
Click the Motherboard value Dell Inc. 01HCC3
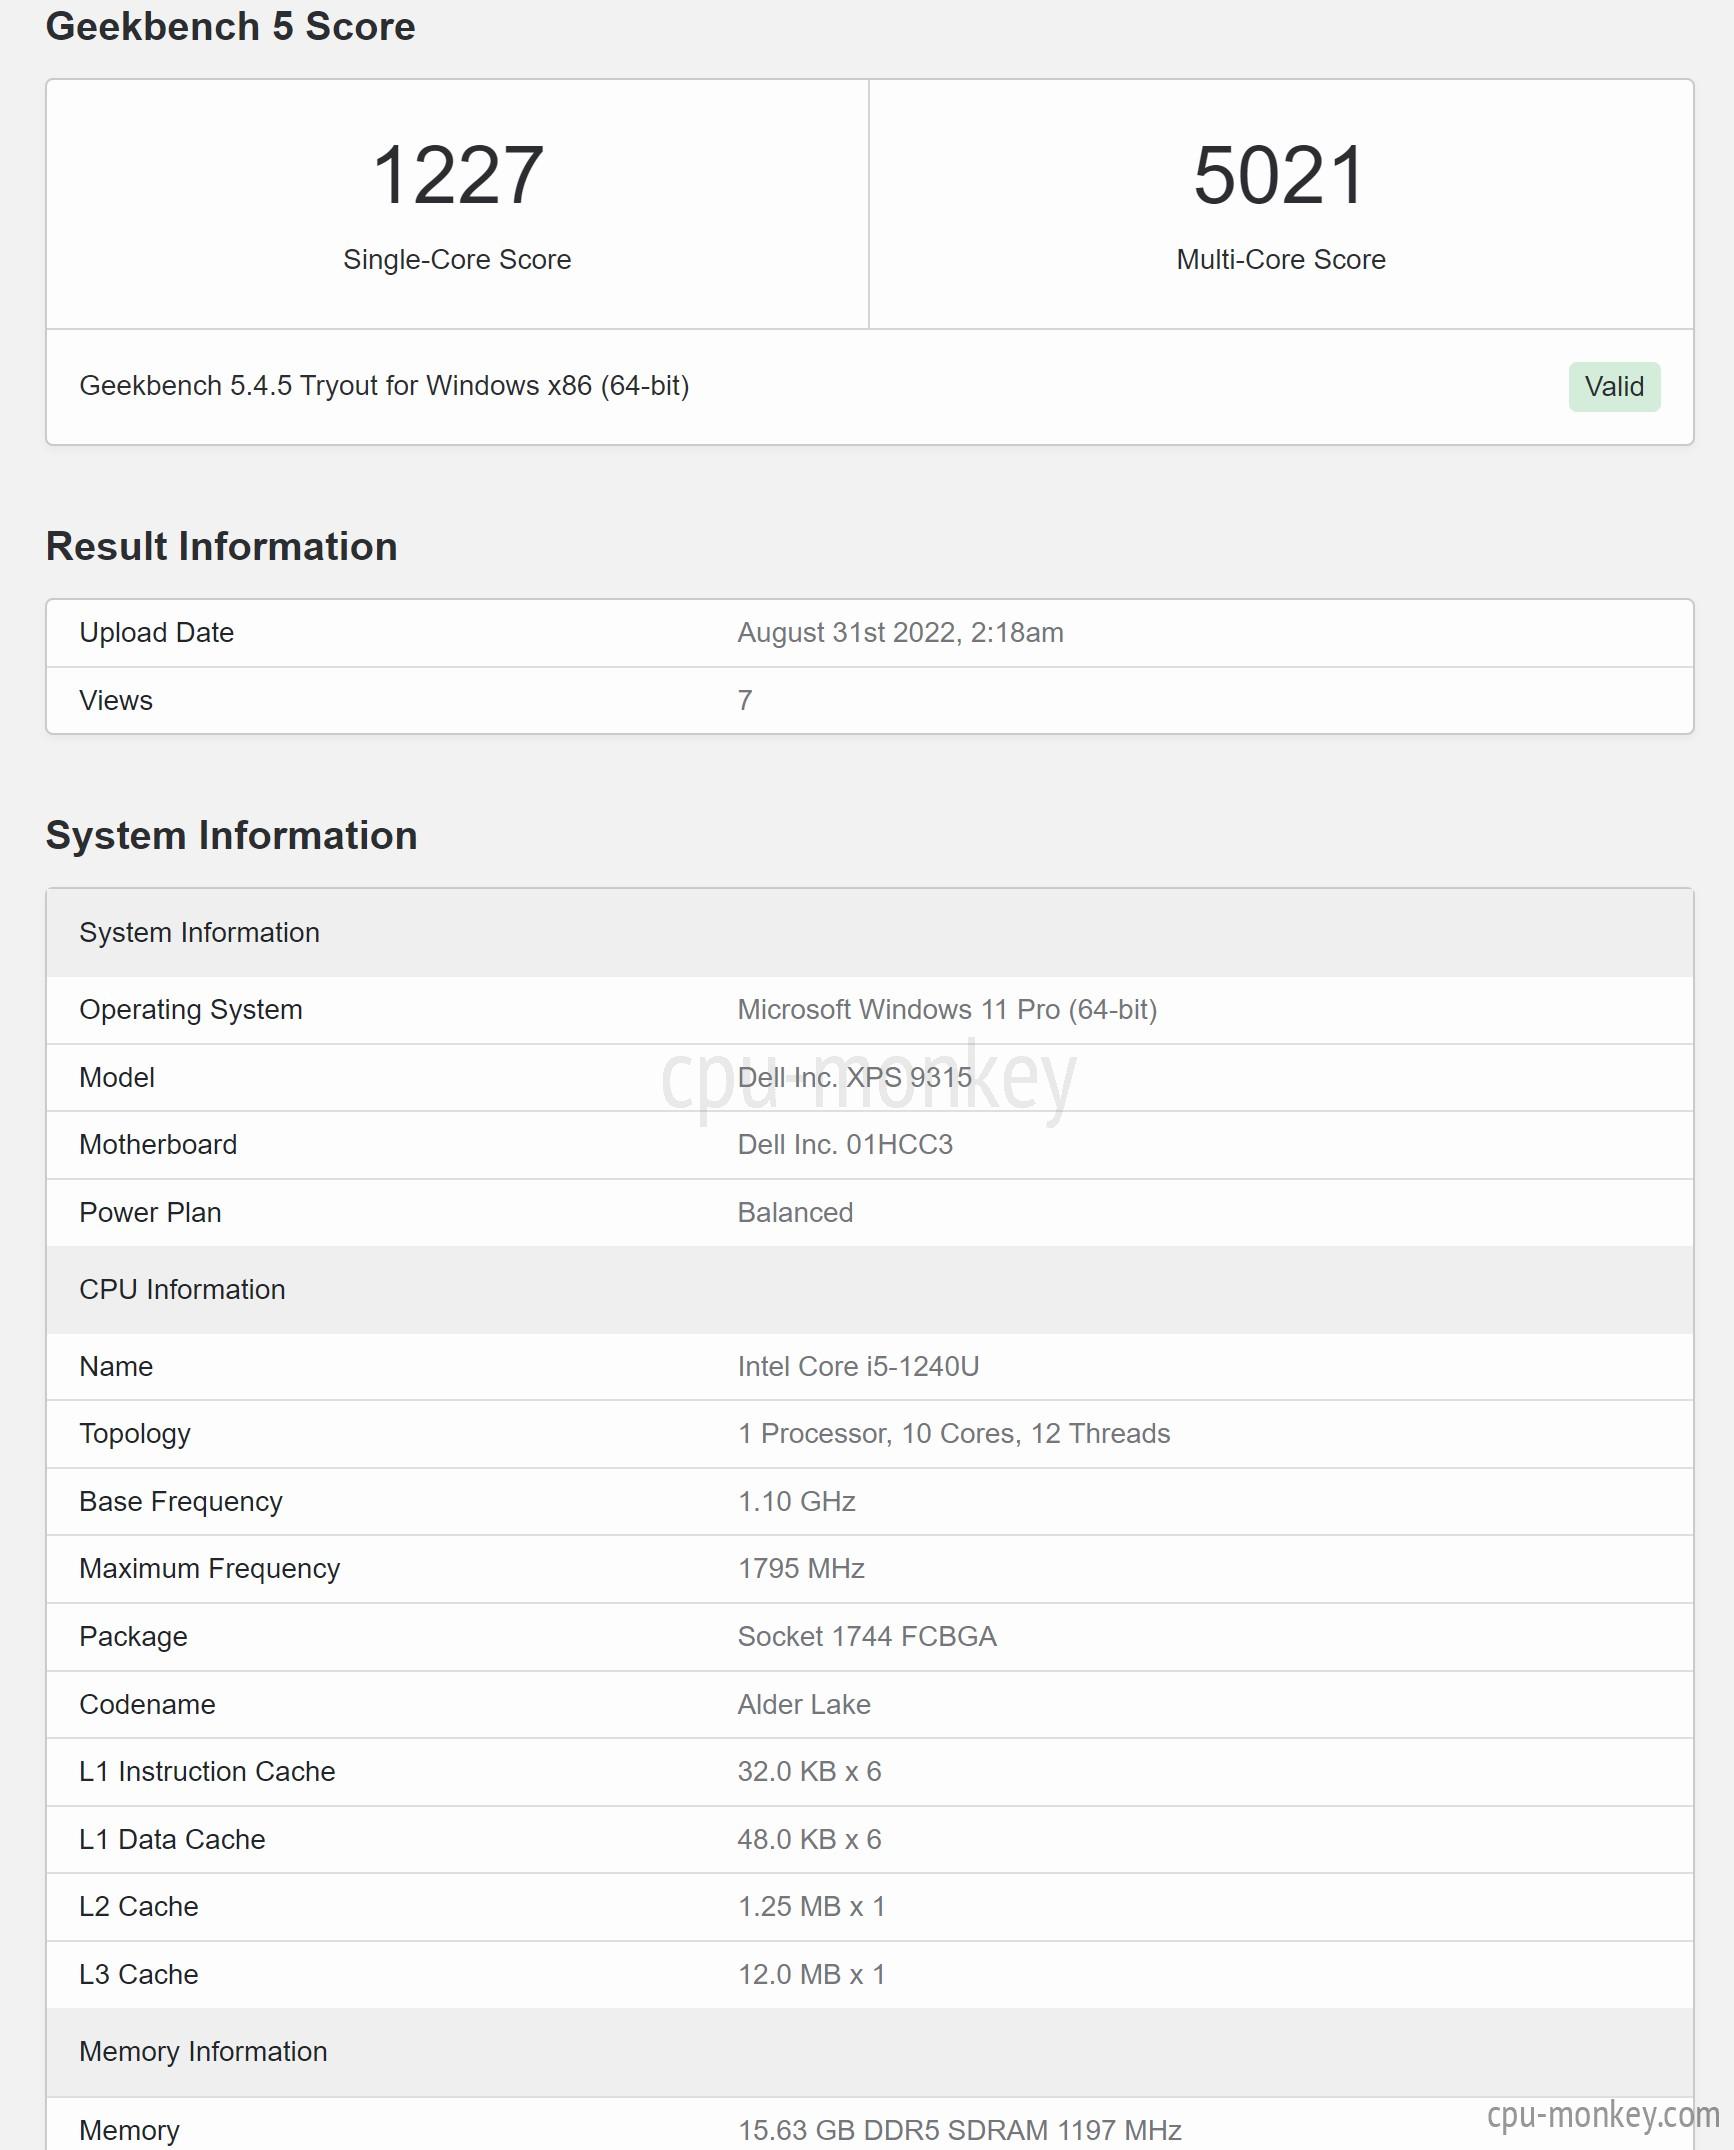point(845,1145)
